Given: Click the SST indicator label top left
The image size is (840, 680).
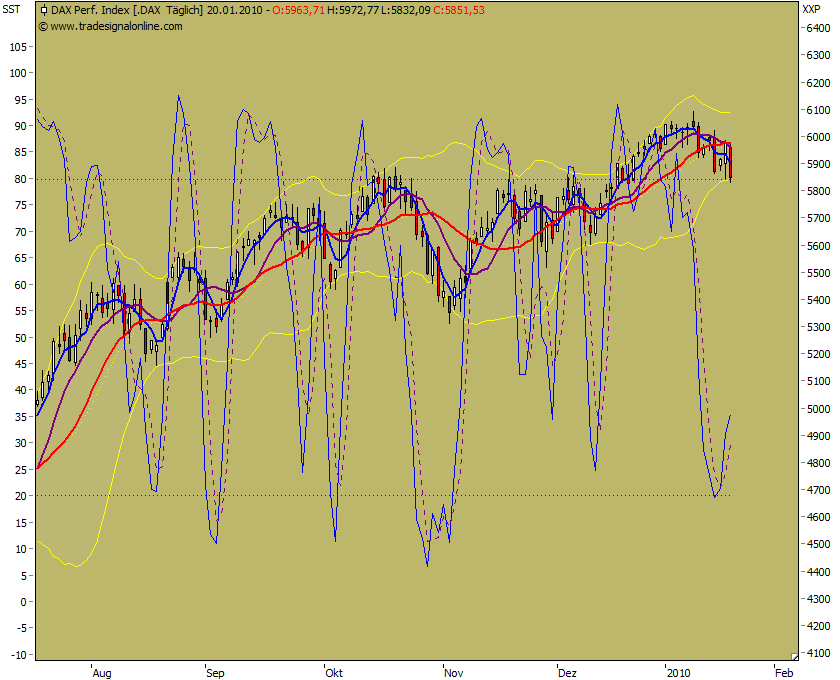Looking at the screenshot, I should (x=12, y=8).
